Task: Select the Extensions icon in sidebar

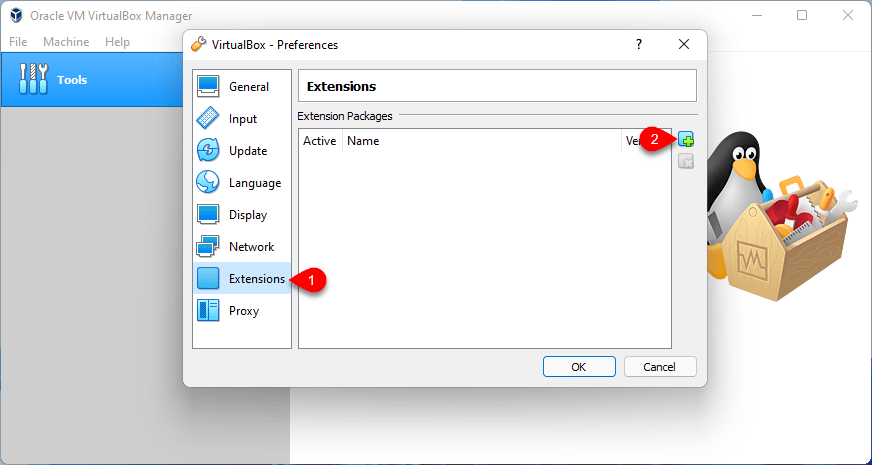Action: coord(209,279)
